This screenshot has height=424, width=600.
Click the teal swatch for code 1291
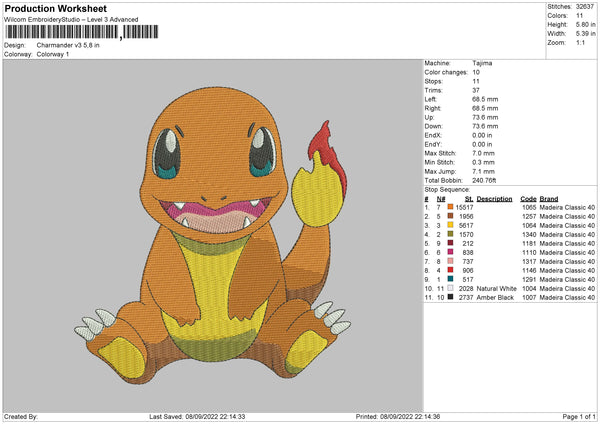coord(452,278)
